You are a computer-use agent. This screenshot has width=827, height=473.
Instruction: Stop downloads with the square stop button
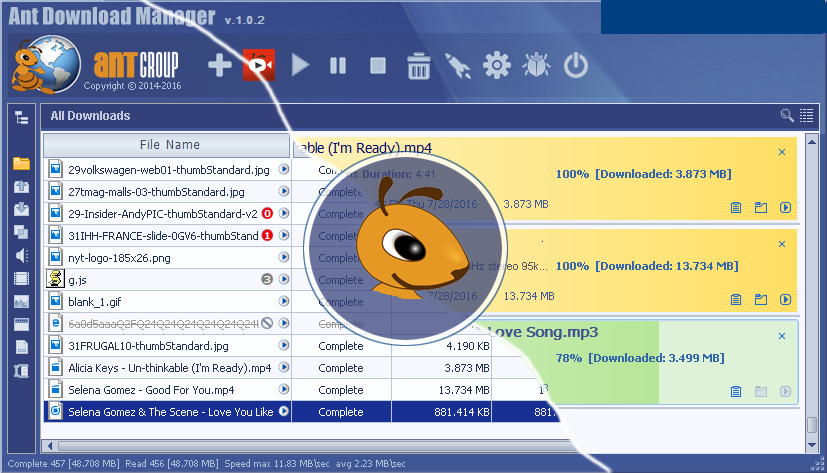click(378, 65)
